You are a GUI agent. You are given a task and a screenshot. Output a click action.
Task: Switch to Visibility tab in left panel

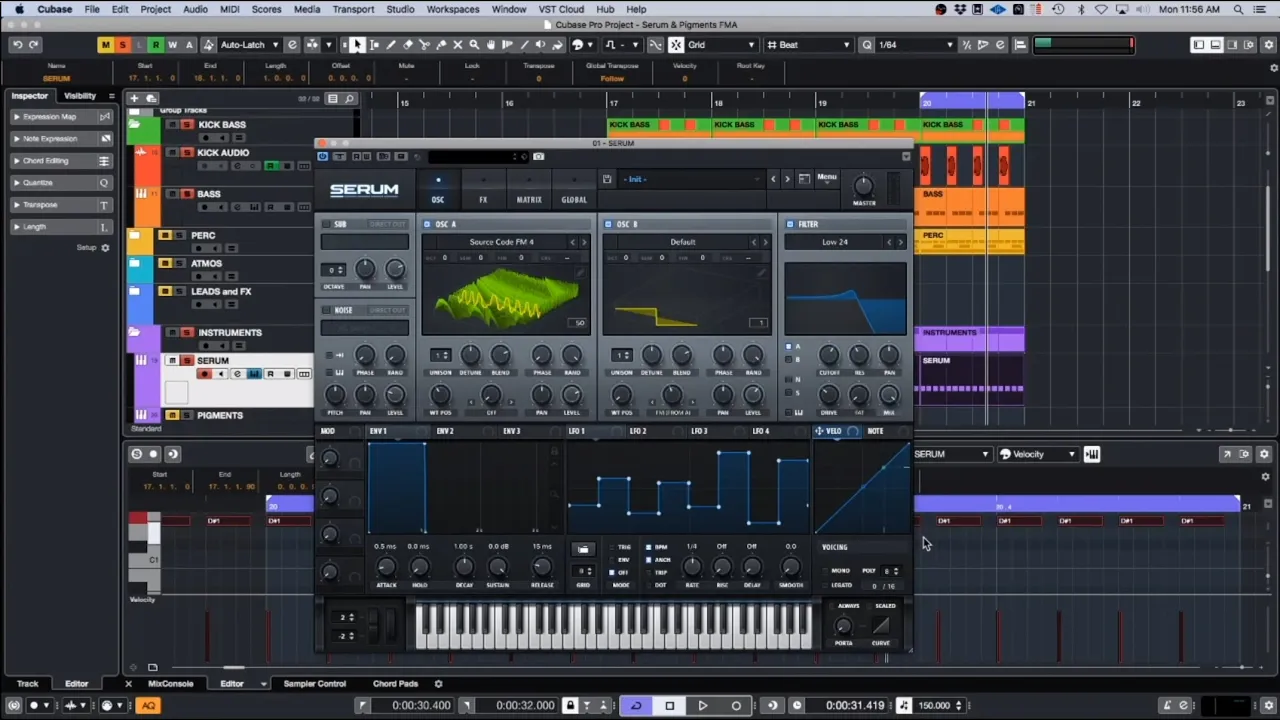80,96
